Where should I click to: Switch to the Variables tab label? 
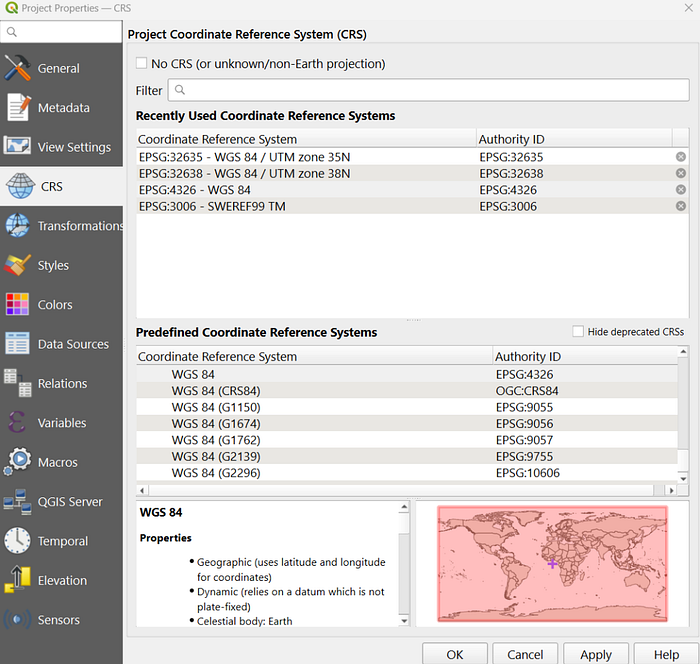click(62, 423)
